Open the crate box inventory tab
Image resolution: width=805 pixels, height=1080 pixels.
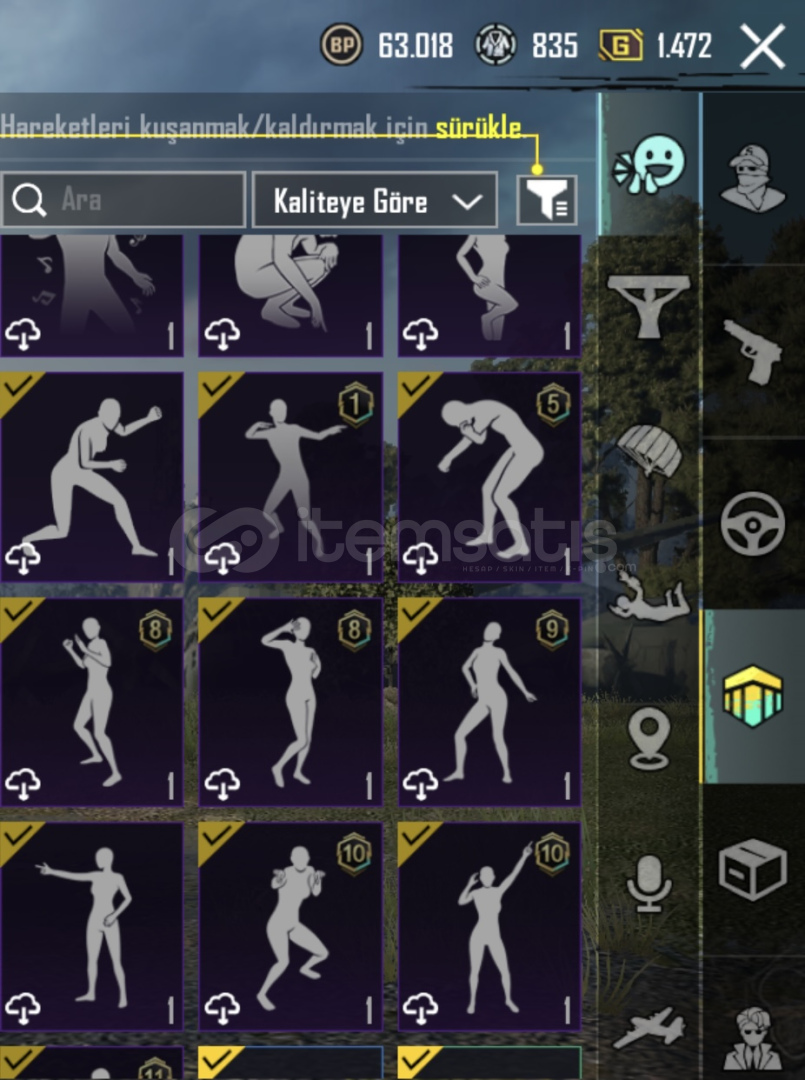point(753,869)
